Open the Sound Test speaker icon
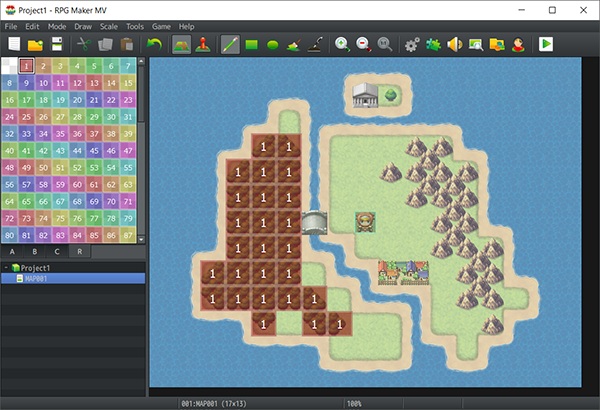This screenshot has width=600, height=410. tap(455, 44)
